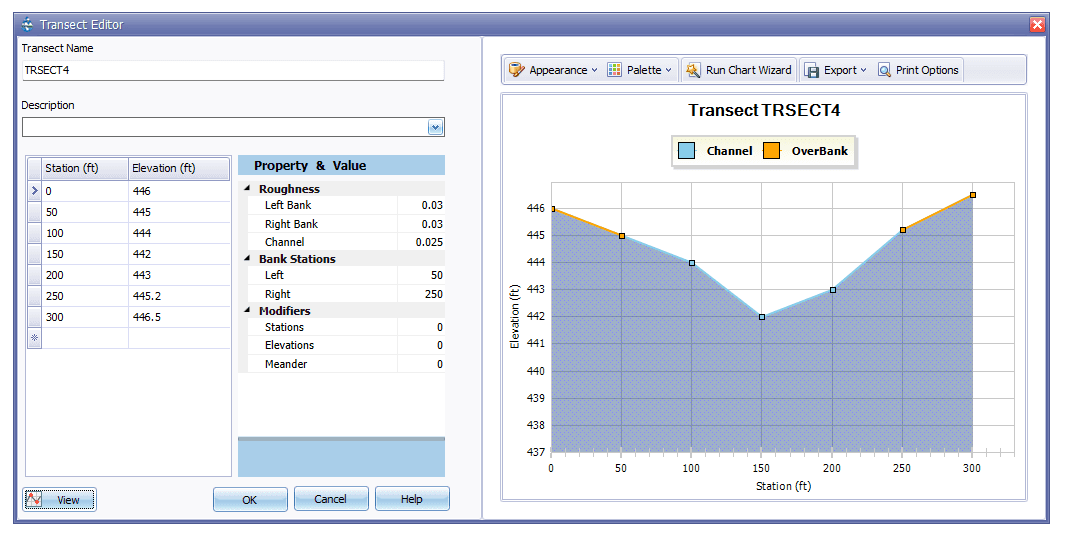
Task: Select the elevation cell 443
Action: (x=179, y=275)
